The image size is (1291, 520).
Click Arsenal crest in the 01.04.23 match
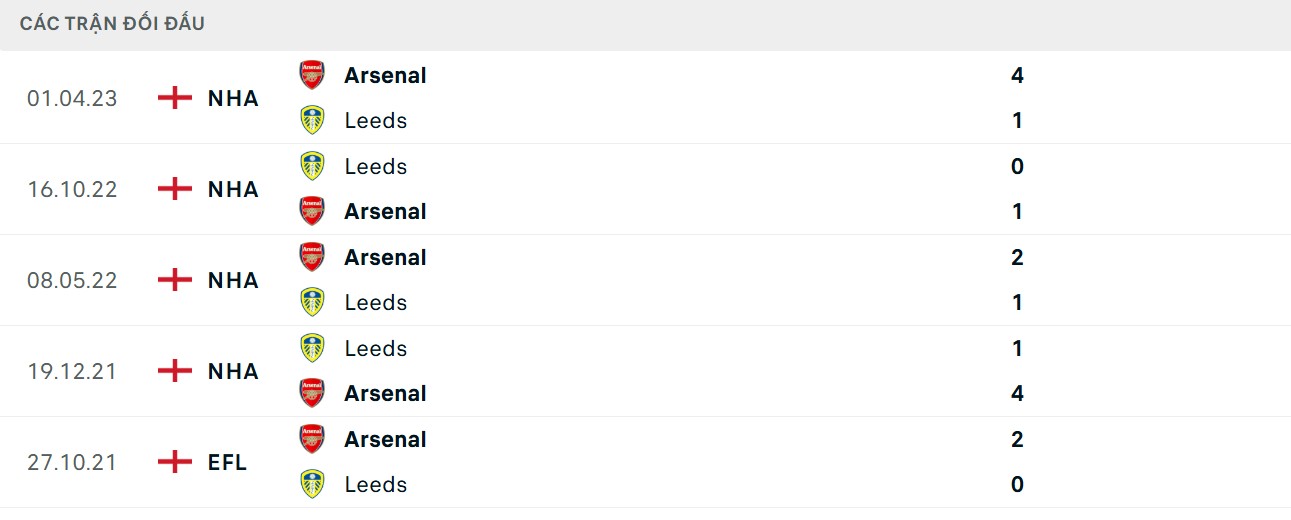click(313, 75)
